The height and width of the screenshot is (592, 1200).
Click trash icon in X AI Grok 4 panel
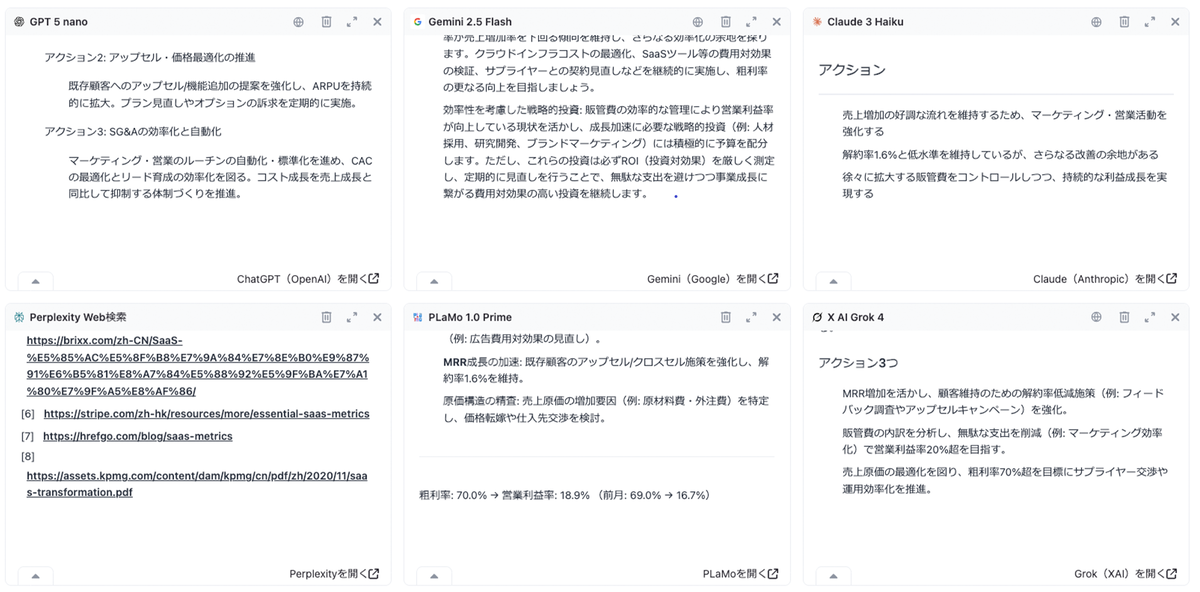1124,317
